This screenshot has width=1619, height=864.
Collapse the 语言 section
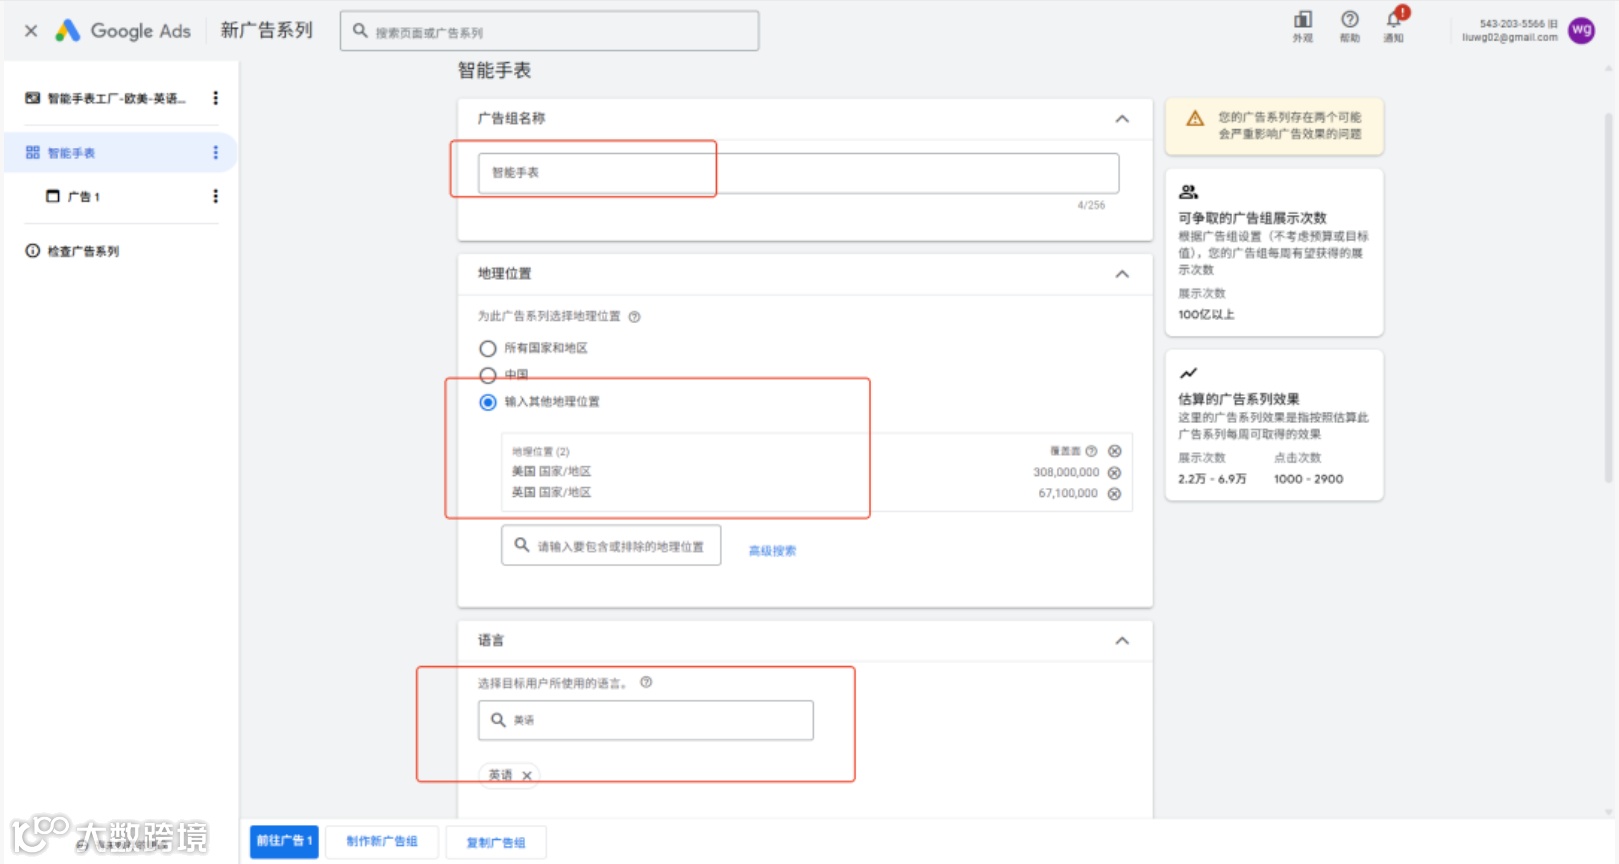1122,641
